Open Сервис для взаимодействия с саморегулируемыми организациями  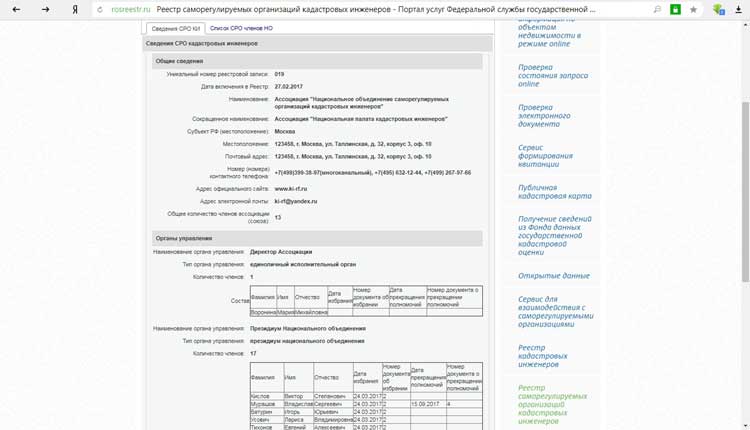[555, 311]
